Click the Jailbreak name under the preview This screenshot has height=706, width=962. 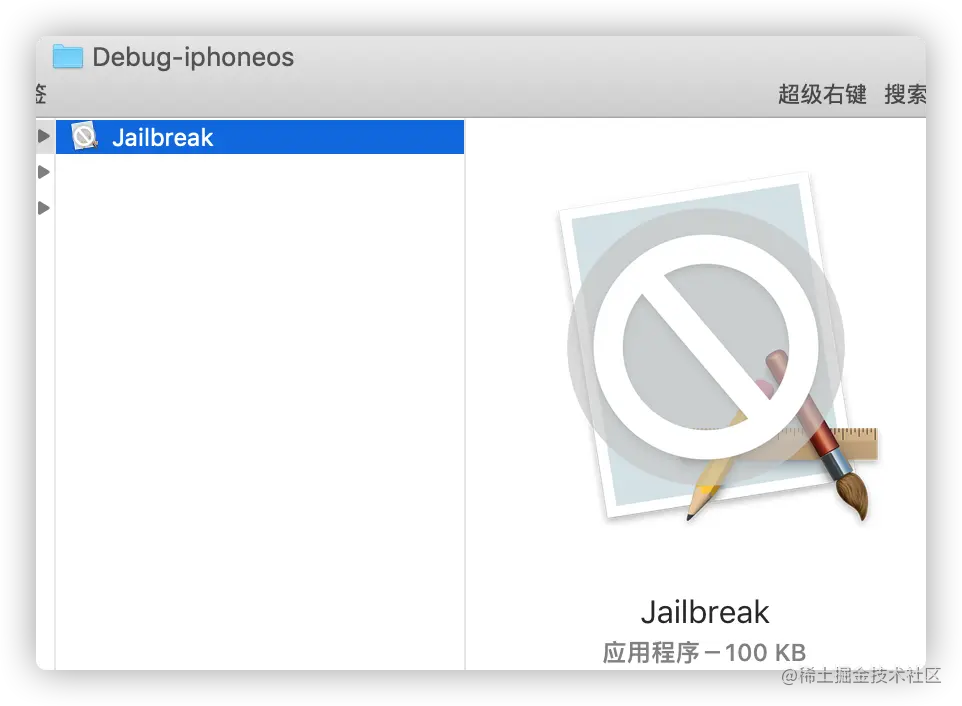(705, 612)
